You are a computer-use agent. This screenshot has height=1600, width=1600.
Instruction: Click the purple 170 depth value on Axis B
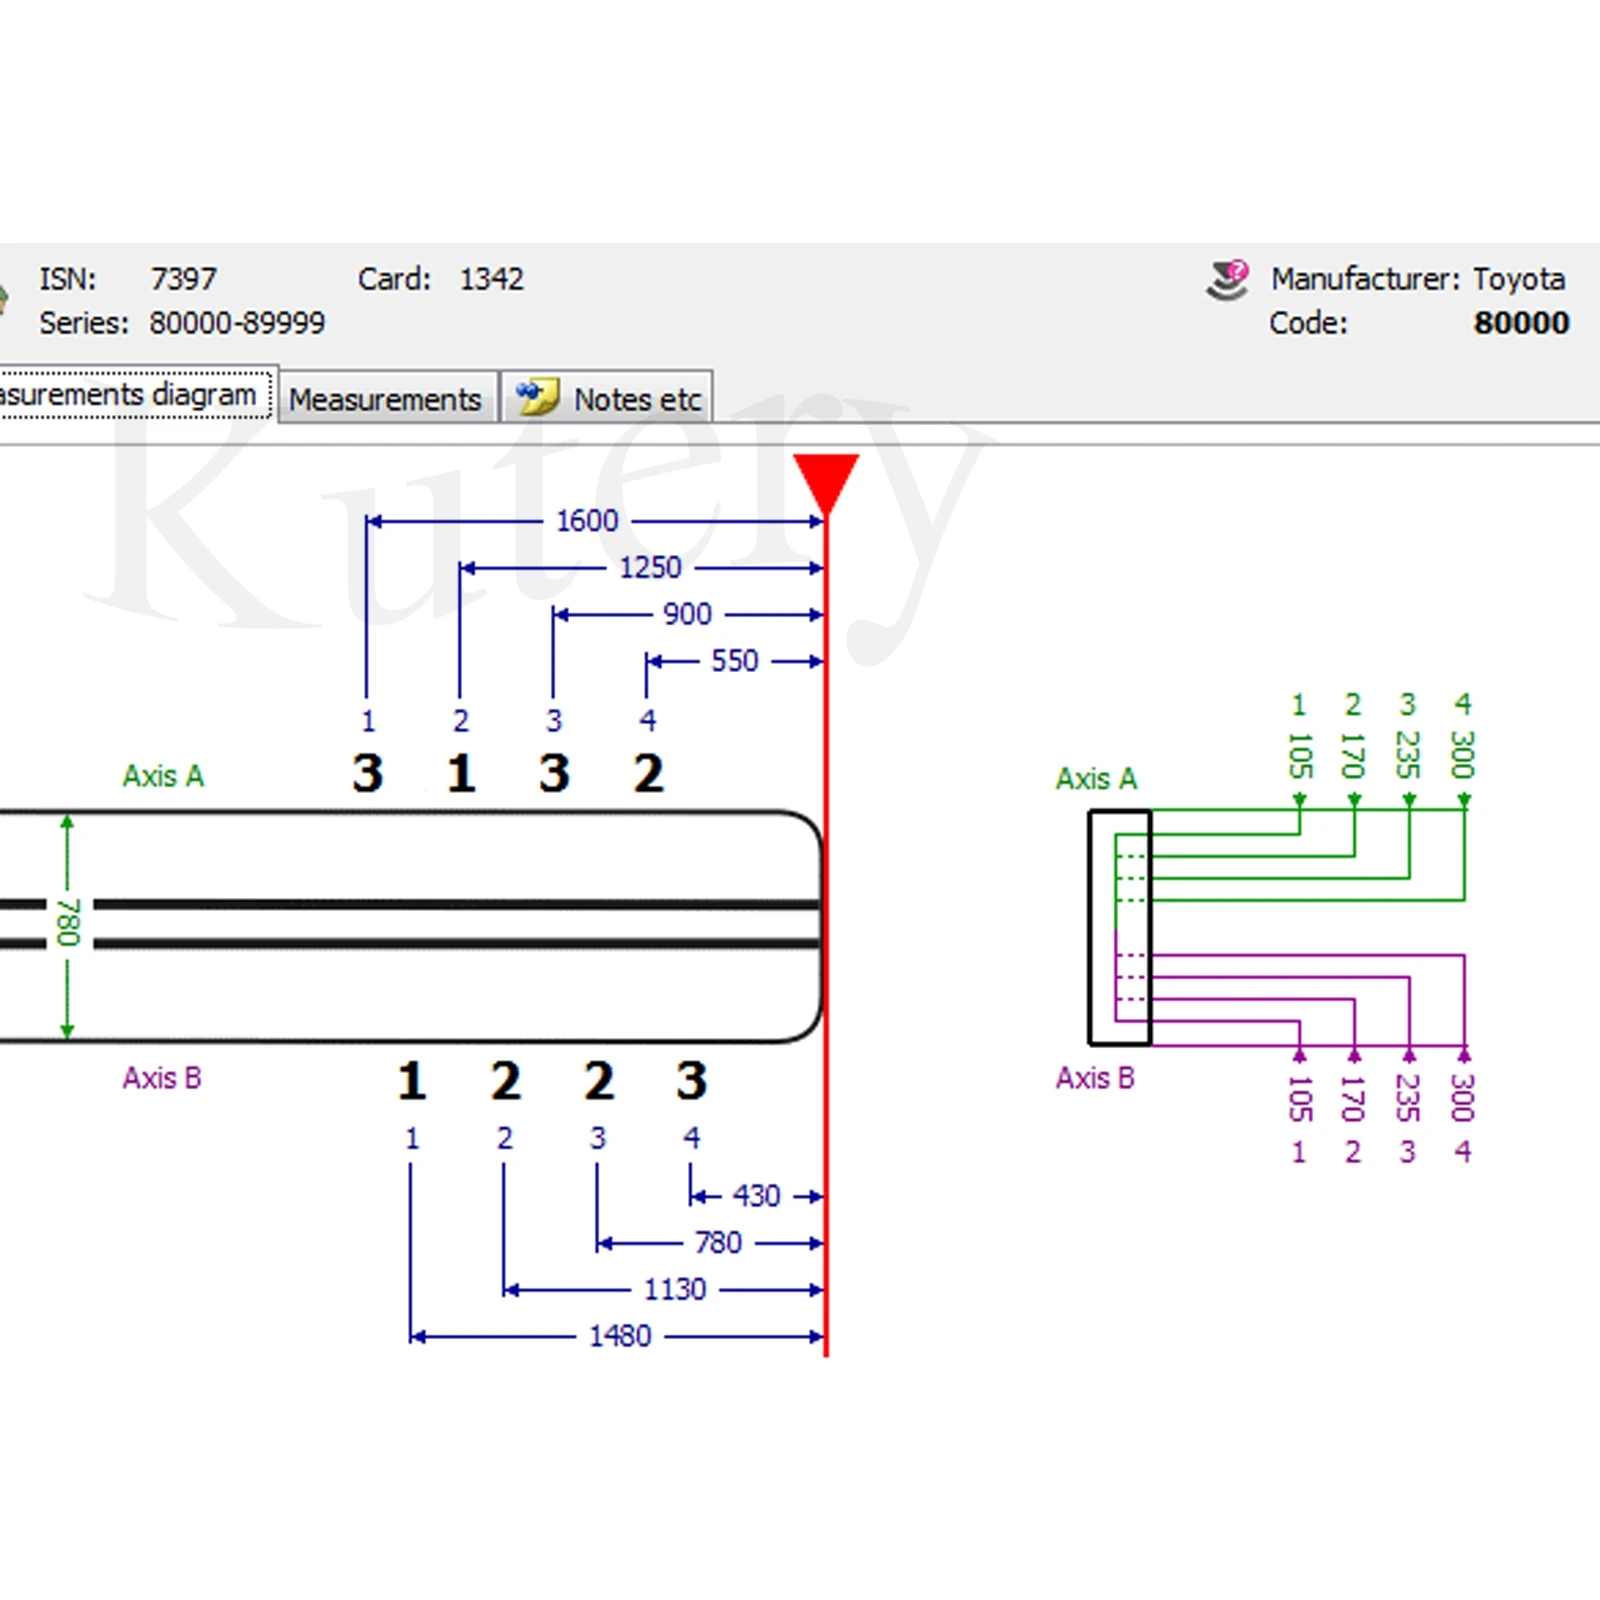point(1353,1099)
